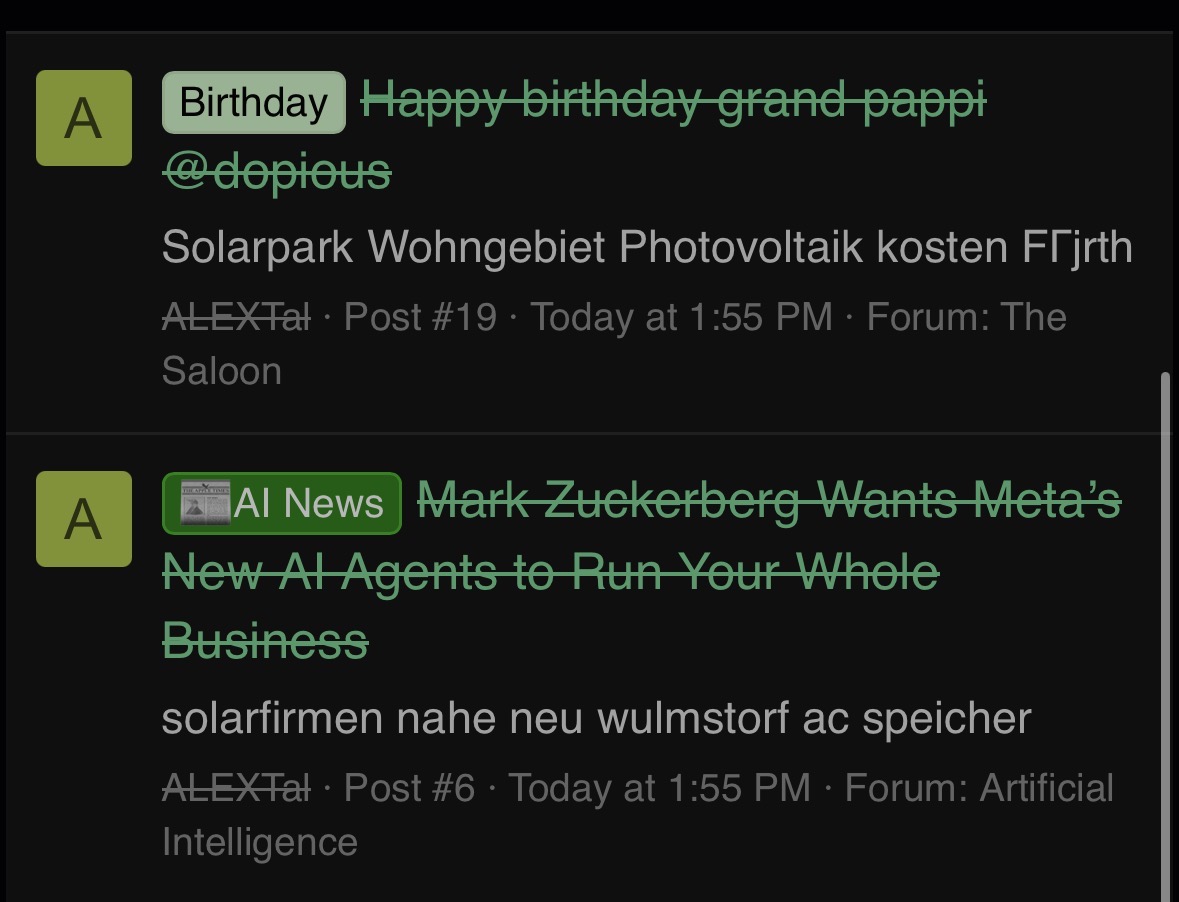Open the first ALEXTal avatar beside Birthday post
Image resolution: width=1179 pixels, height=902 pixels.
(x=83, y=118)
